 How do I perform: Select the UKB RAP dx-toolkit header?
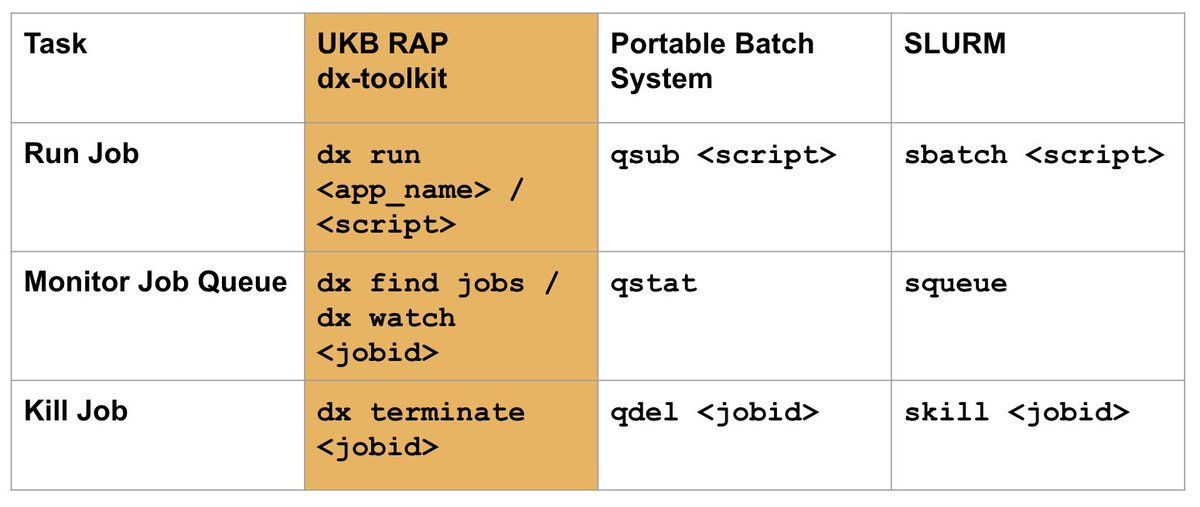(451, 68)
